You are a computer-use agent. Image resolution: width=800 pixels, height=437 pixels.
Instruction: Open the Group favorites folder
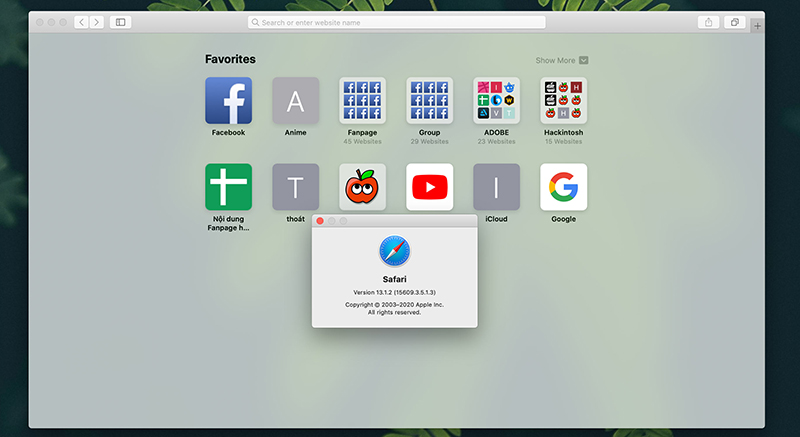coord(429,100)
